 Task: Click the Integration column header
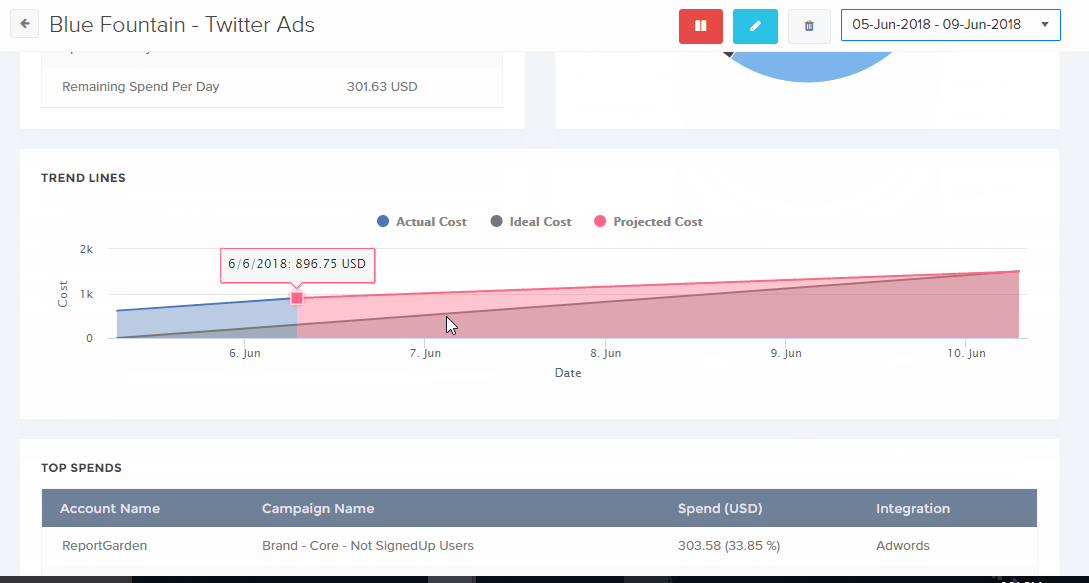point(913,509)
